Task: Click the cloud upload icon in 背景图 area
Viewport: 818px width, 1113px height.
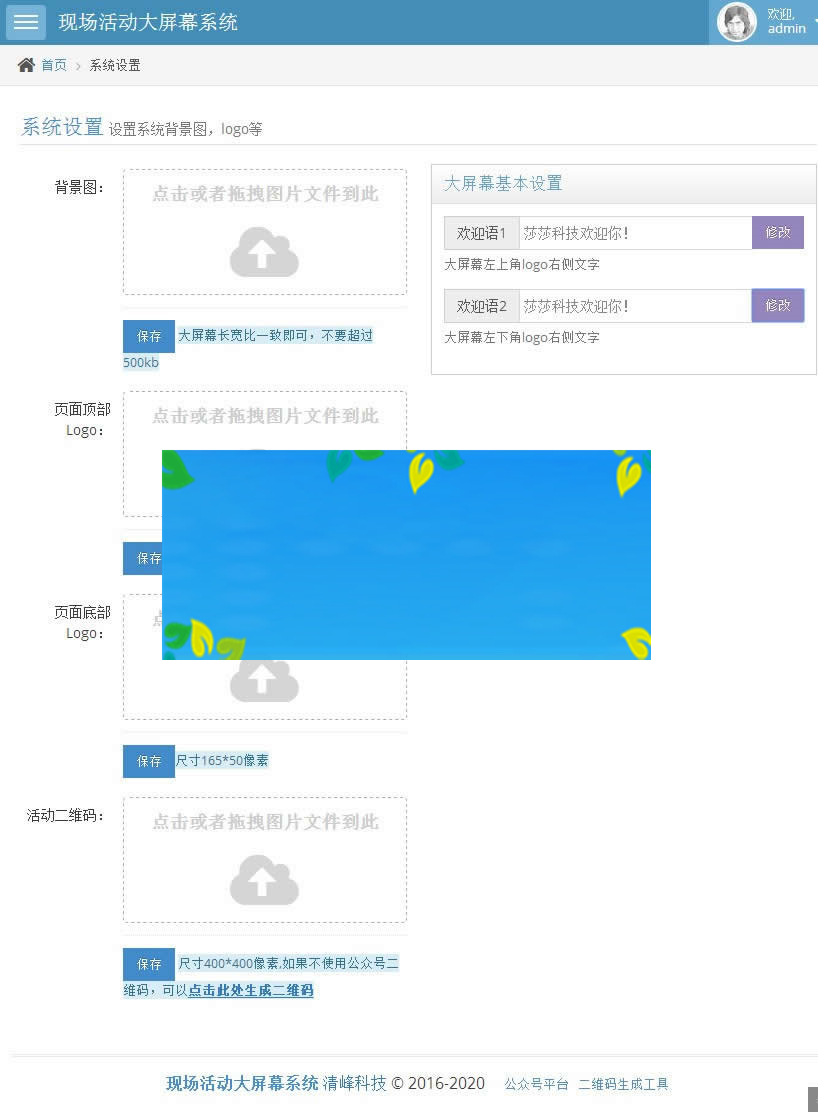Action: click(x=263, y=252)
